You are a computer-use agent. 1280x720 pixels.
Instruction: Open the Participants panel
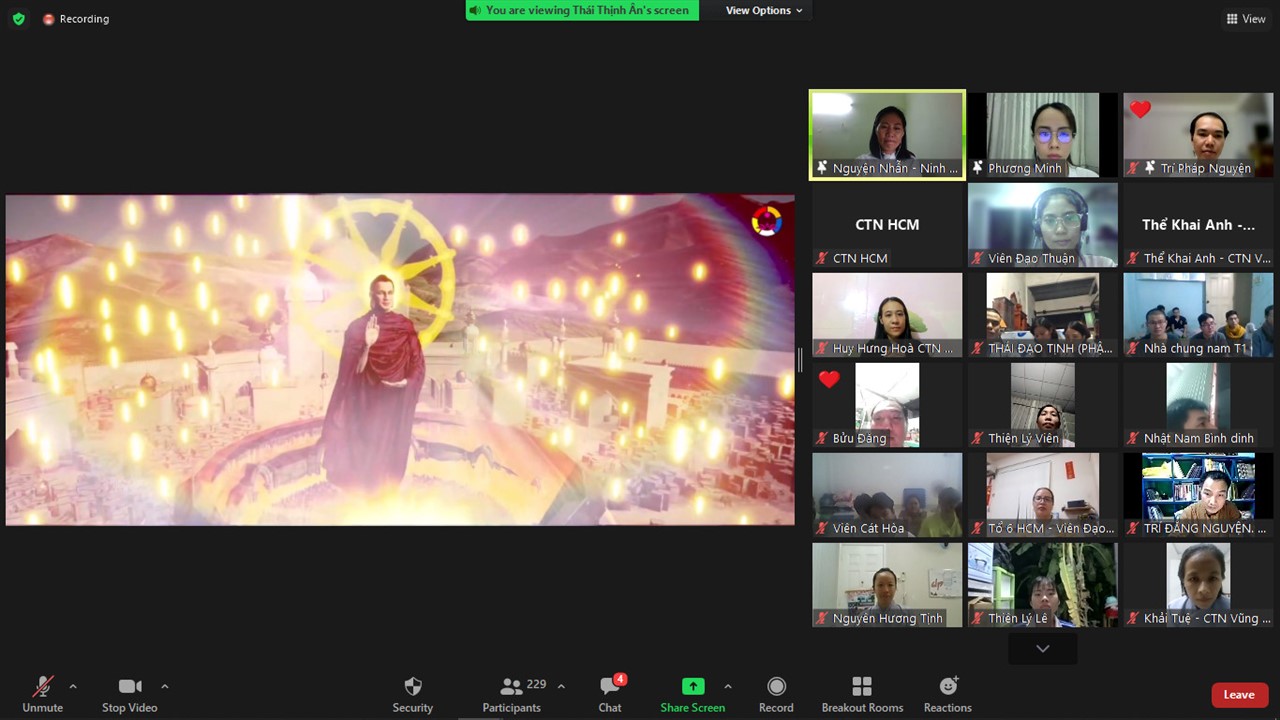(512, 694)
